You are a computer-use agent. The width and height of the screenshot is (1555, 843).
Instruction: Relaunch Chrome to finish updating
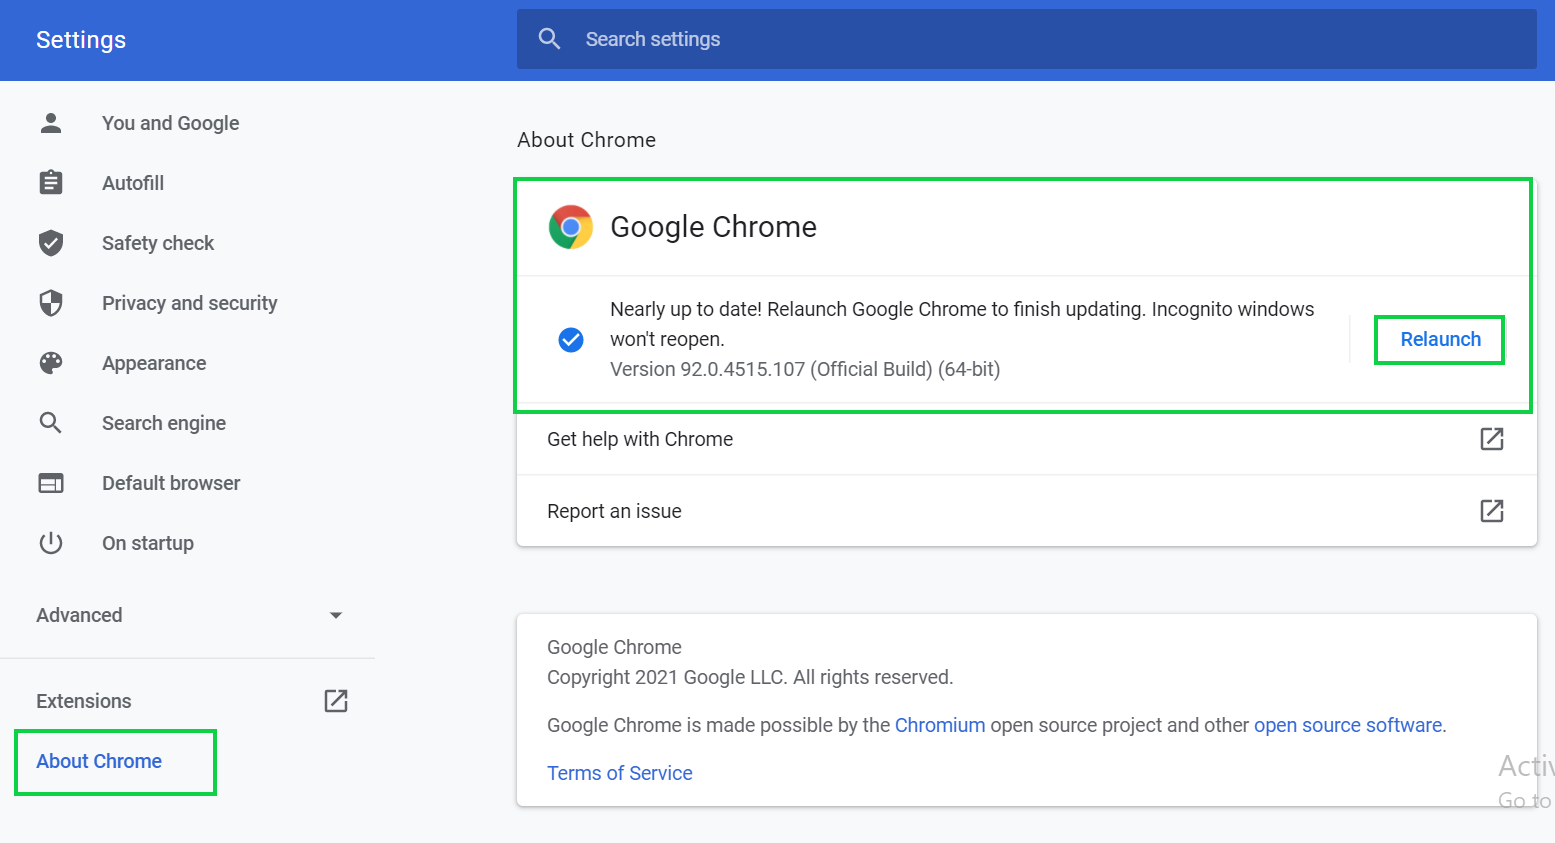(1440, 340)
